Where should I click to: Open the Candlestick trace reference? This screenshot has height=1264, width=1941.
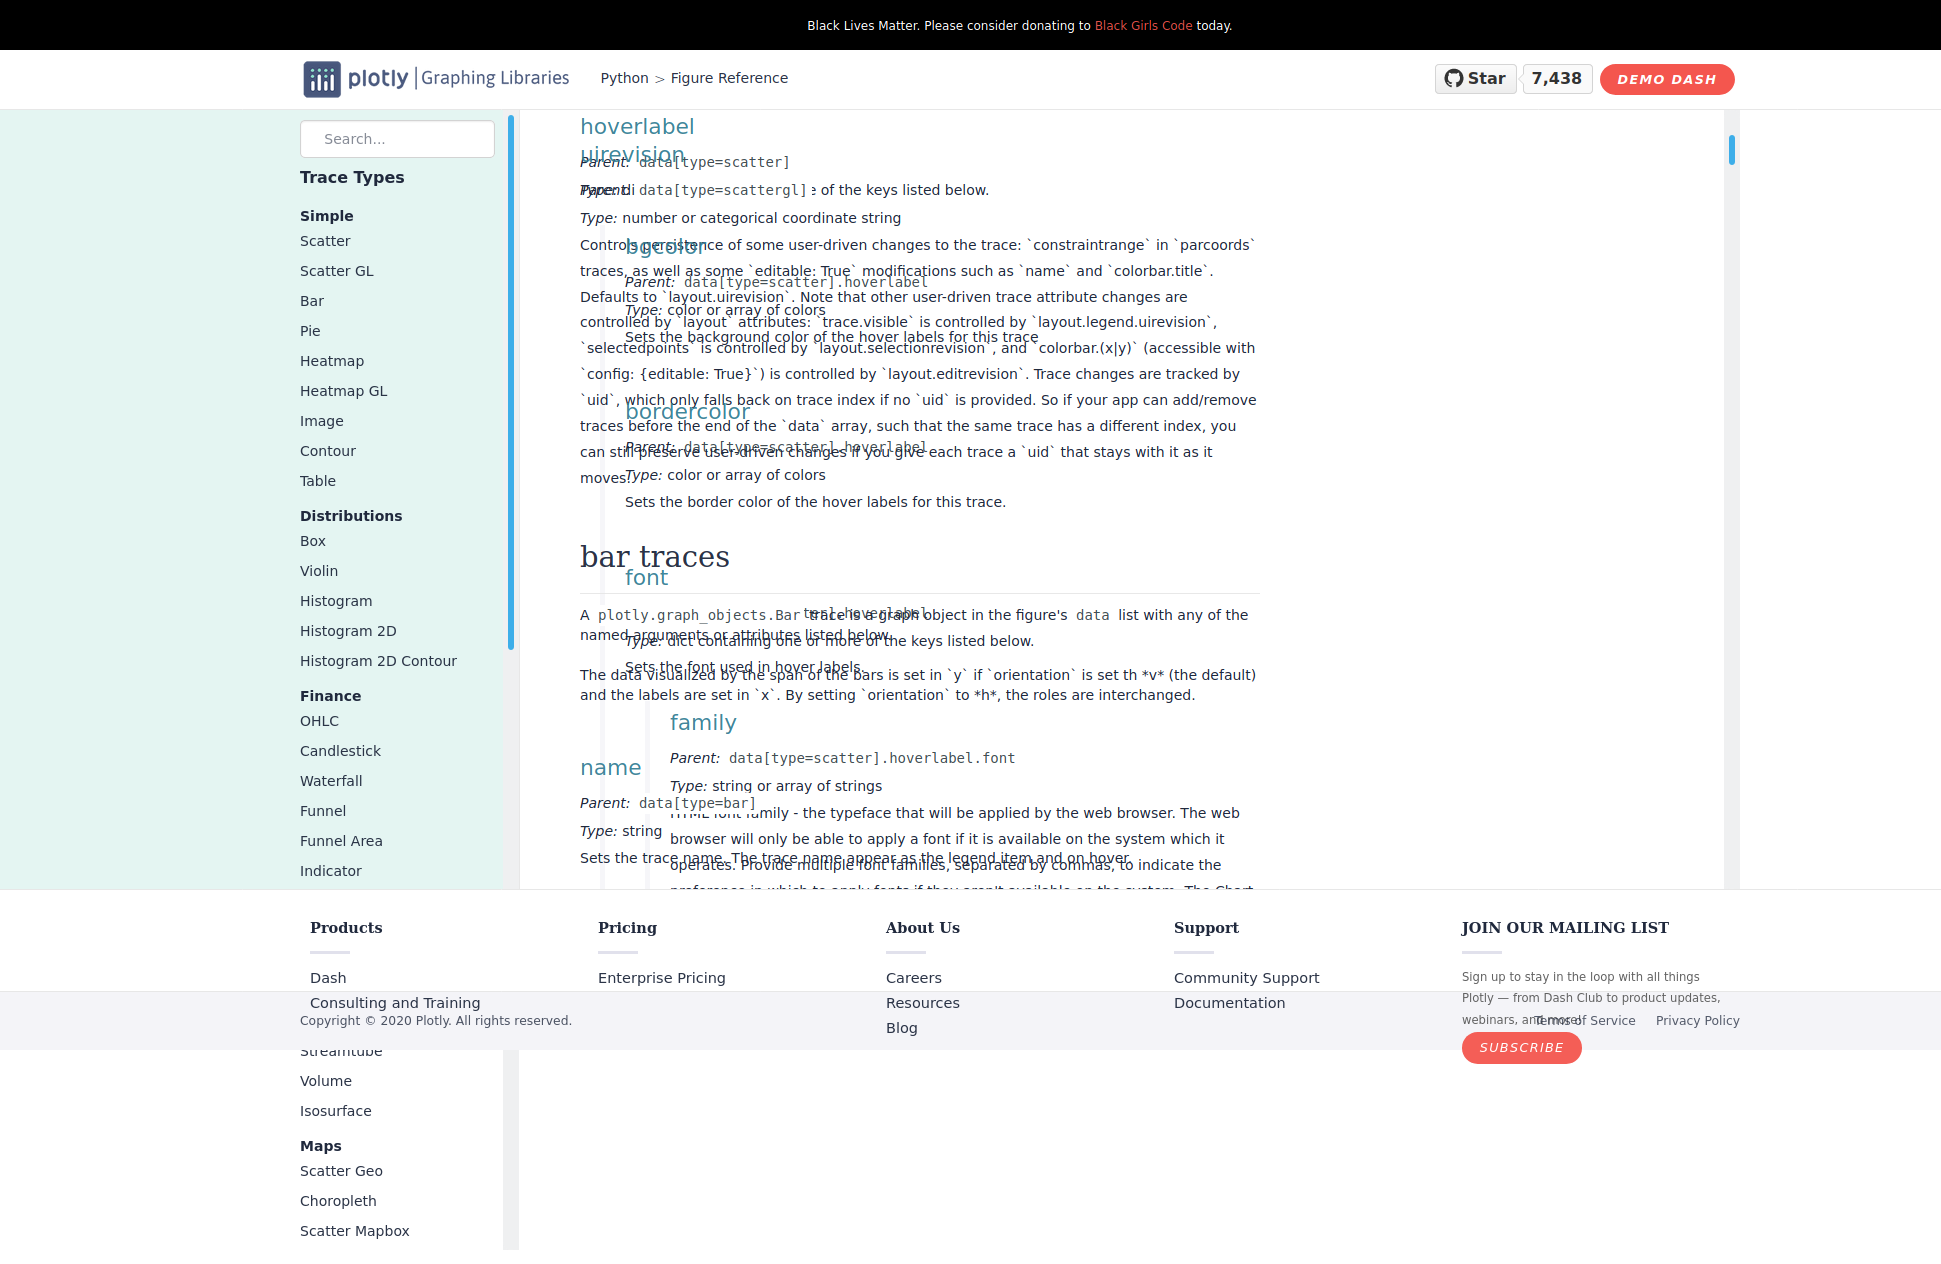(340, 751)
